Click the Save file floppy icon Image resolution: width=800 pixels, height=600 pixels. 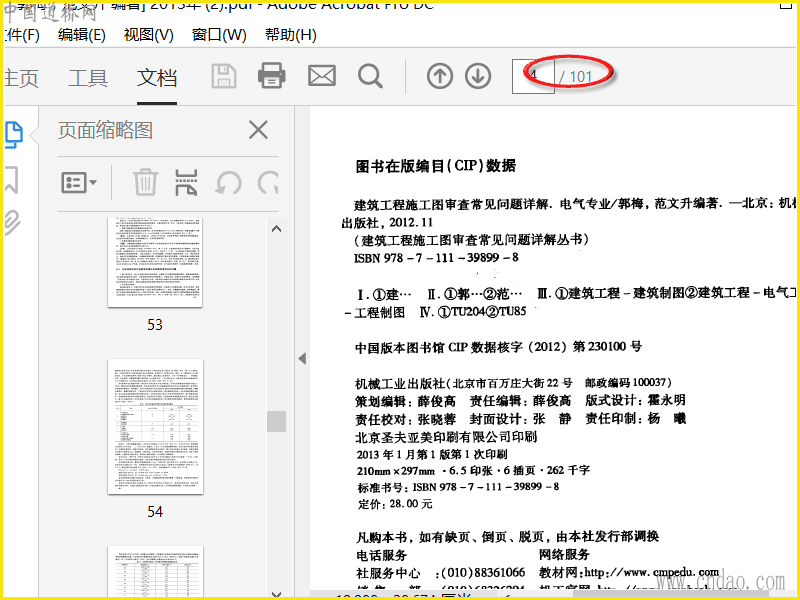coord(223,77)
